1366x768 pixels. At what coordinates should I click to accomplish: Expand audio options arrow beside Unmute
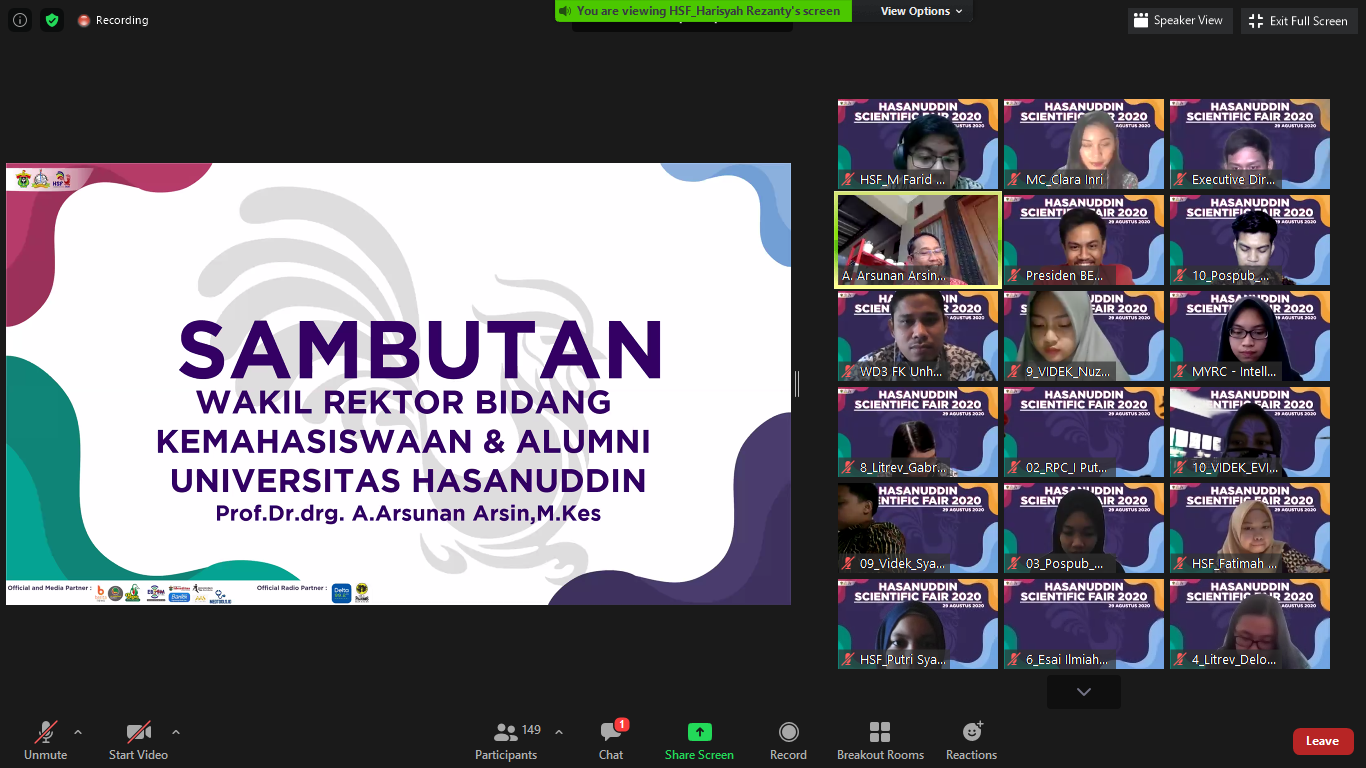[78, 732]
